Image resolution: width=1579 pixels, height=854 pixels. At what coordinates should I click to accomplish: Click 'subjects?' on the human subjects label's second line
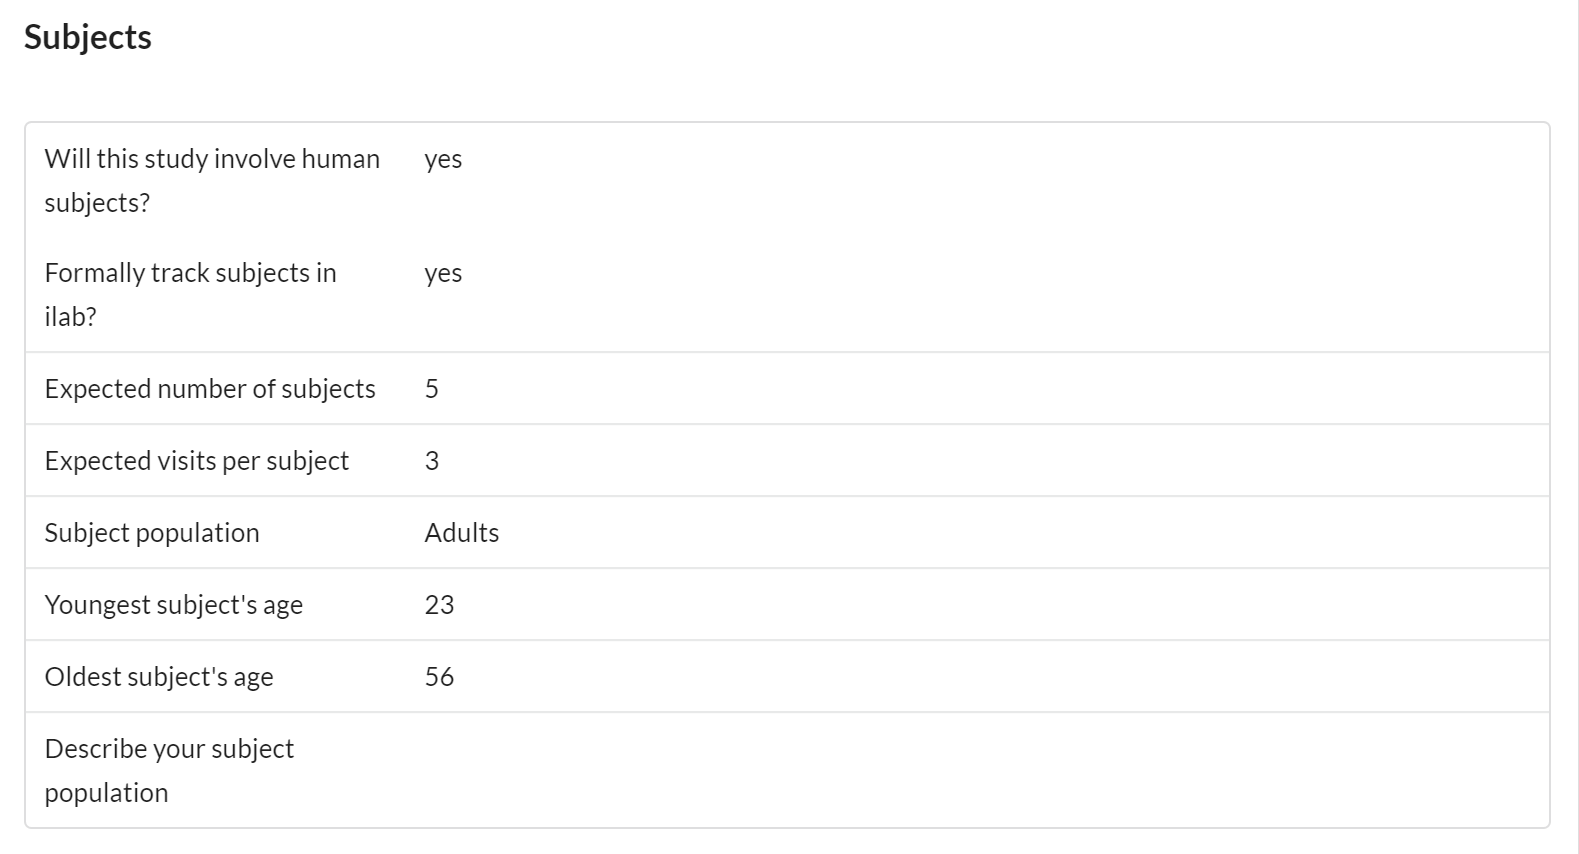point(97,203)
